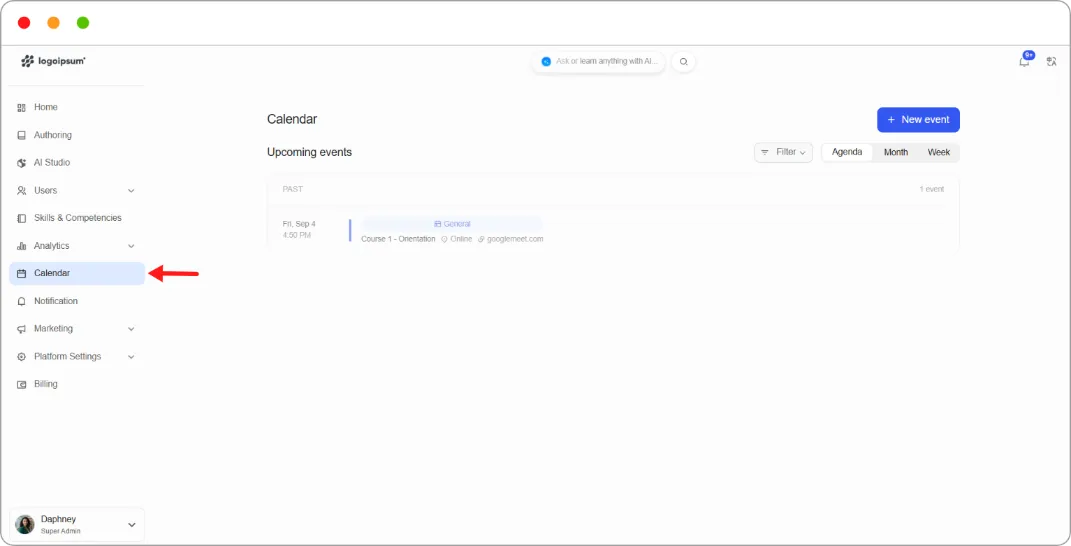Click the green maximize window button
Image resolution: width=1071 pixels, height=546 pixels.
click(83, 23)
